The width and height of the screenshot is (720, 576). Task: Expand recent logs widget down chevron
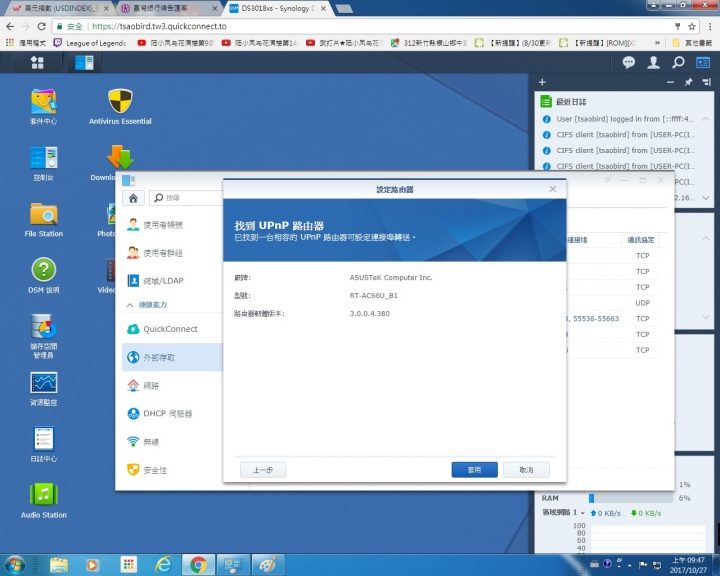[706, 198]
